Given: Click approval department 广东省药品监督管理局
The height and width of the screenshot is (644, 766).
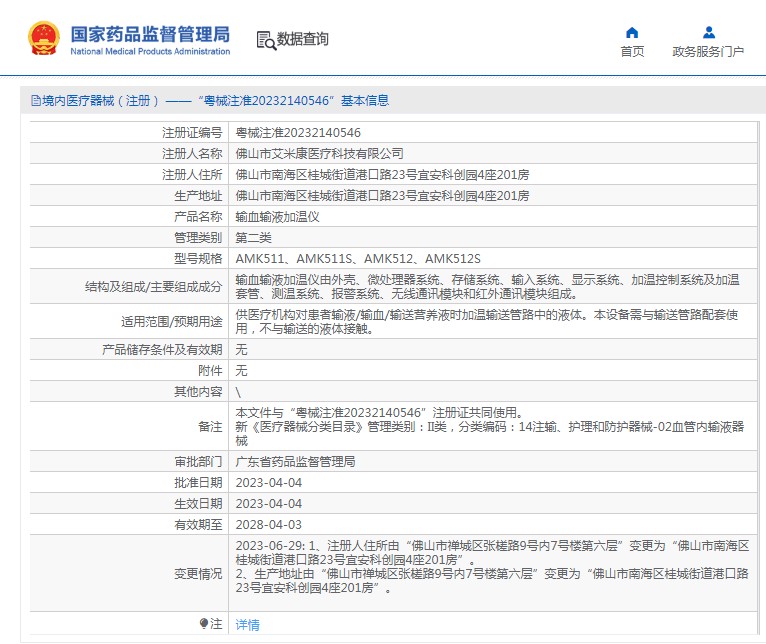Looking at the screenshot, I should tap(295, 462).
